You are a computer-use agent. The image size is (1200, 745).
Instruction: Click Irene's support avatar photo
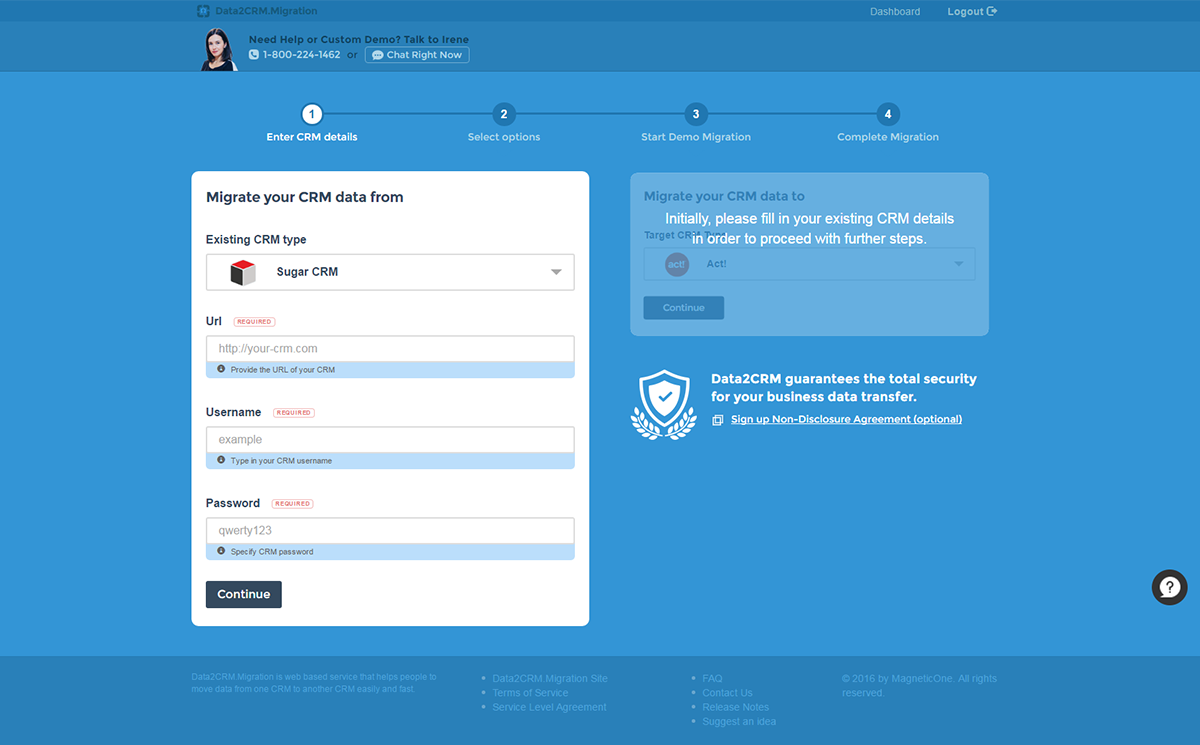(218, 49)
